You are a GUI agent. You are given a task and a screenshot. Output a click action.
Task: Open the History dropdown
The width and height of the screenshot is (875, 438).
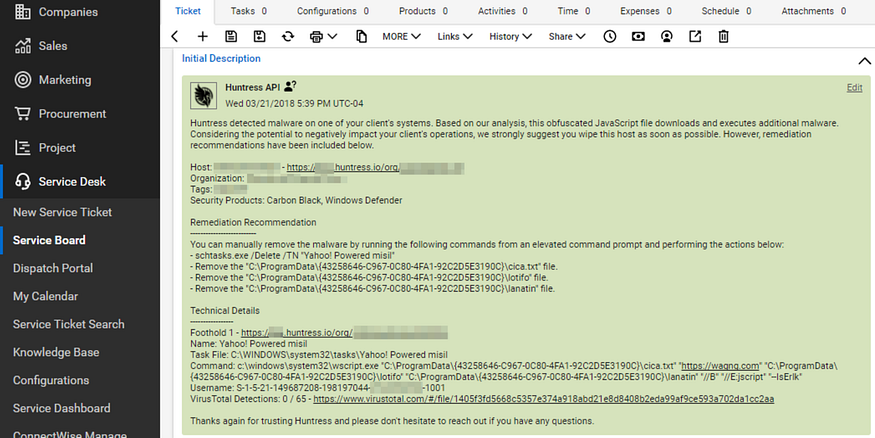[511, 36]
